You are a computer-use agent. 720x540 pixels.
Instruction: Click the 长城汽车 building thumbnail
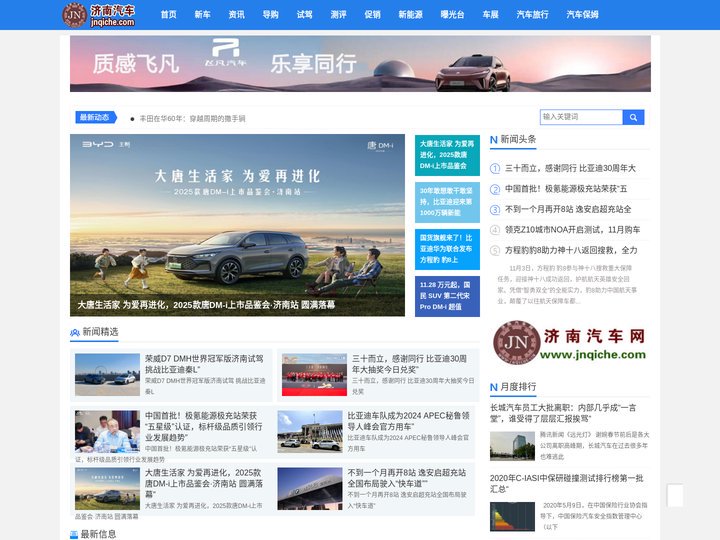512,446
